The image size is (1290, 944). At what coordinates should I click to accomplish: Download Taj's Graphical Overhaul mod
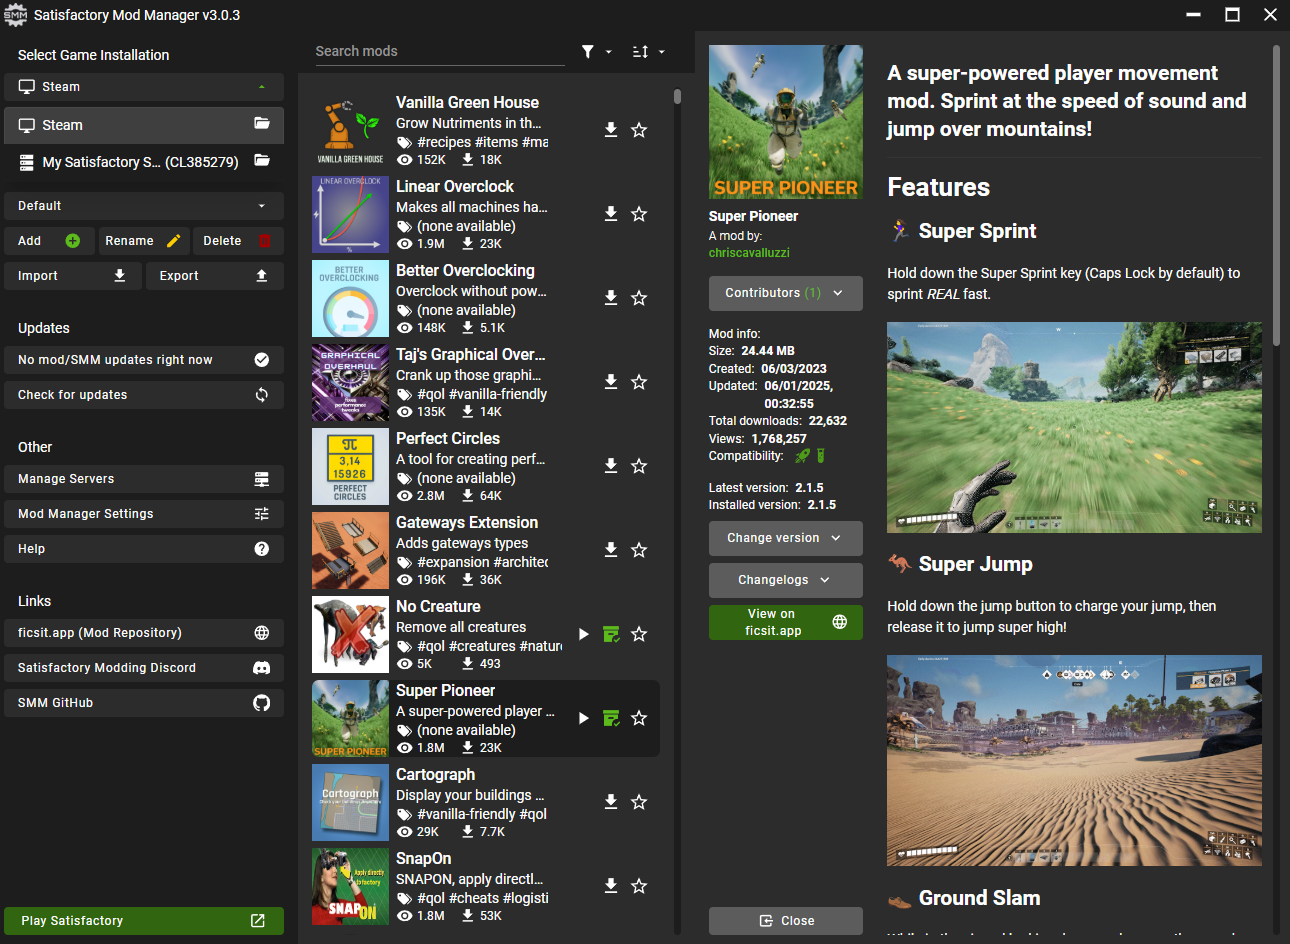click(x=611, y=382)
